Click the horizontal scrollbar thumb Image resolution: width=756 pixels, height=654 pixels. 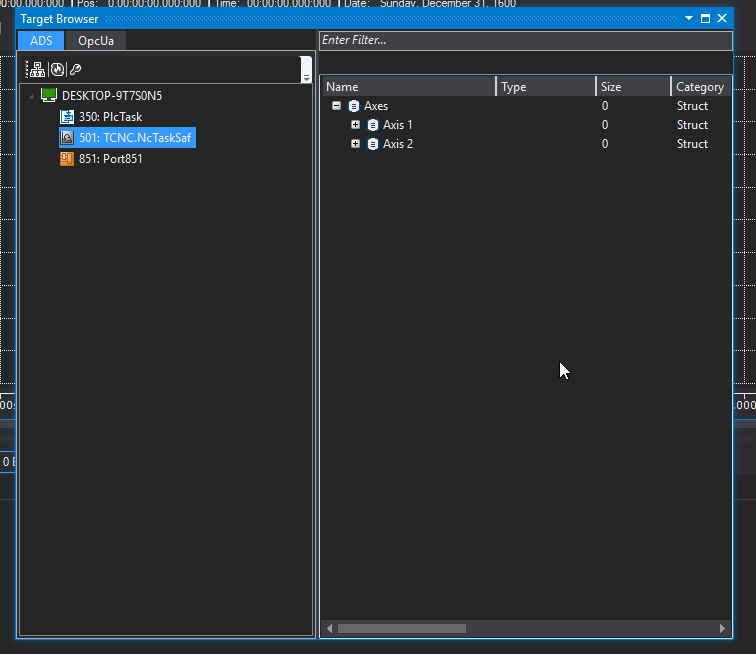(402, 628)
